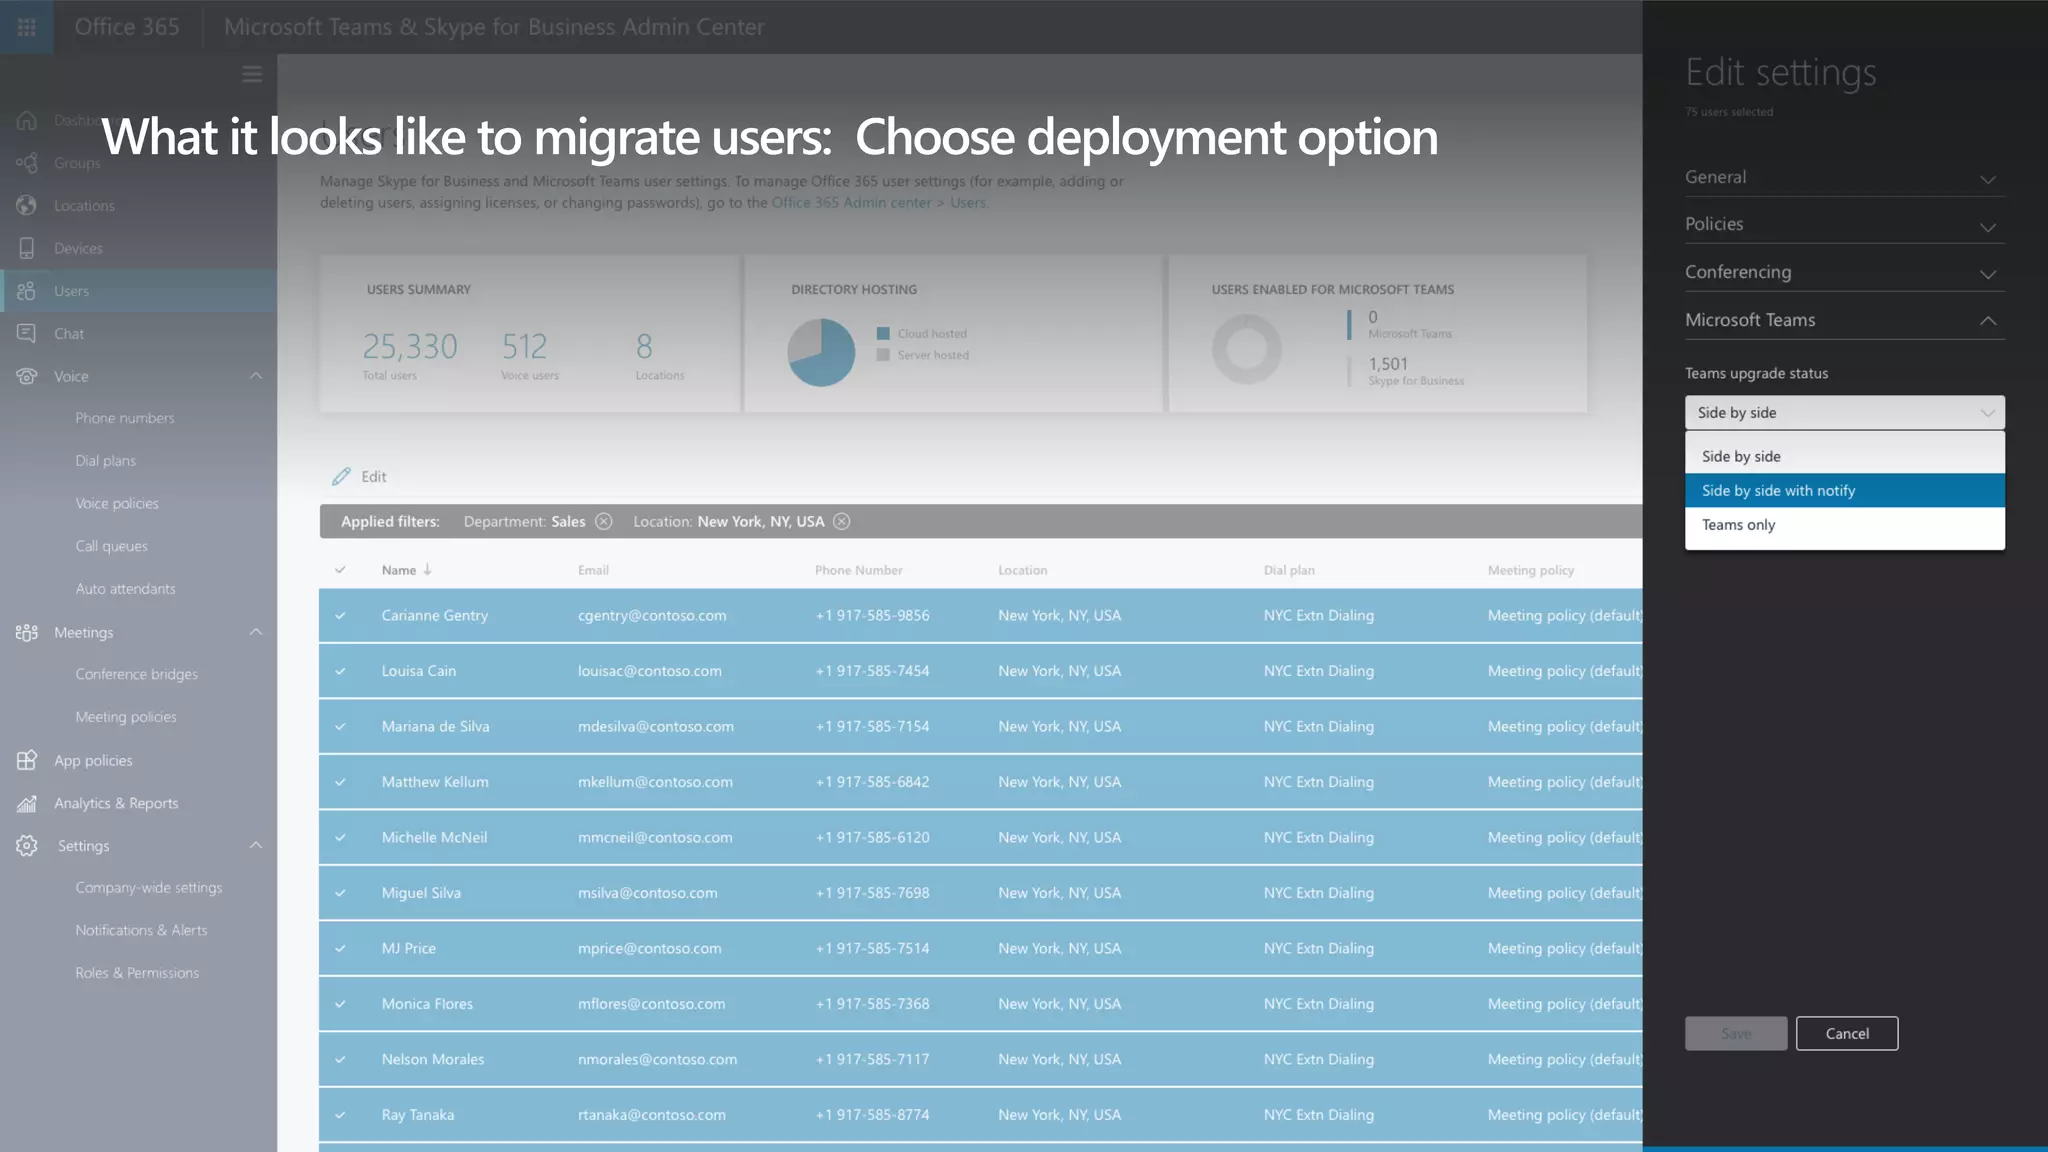Open Dial plans page

pos(106,461)
